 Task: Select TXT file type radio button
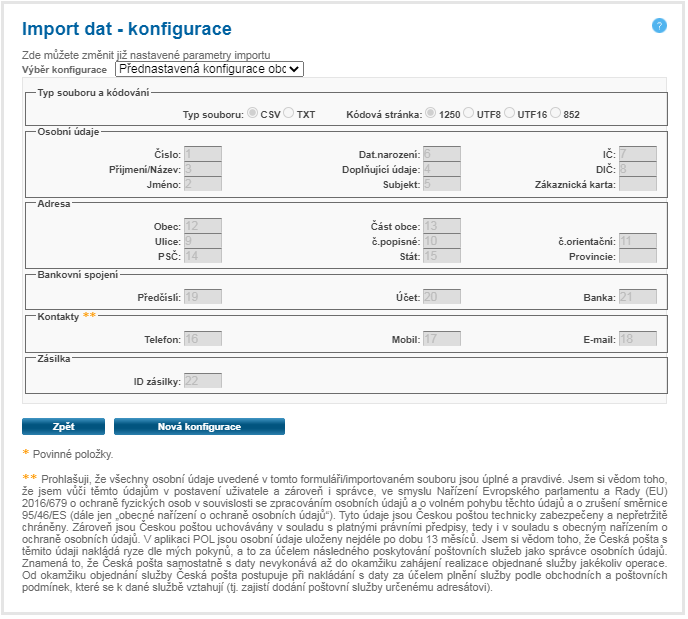coord(289,113)
